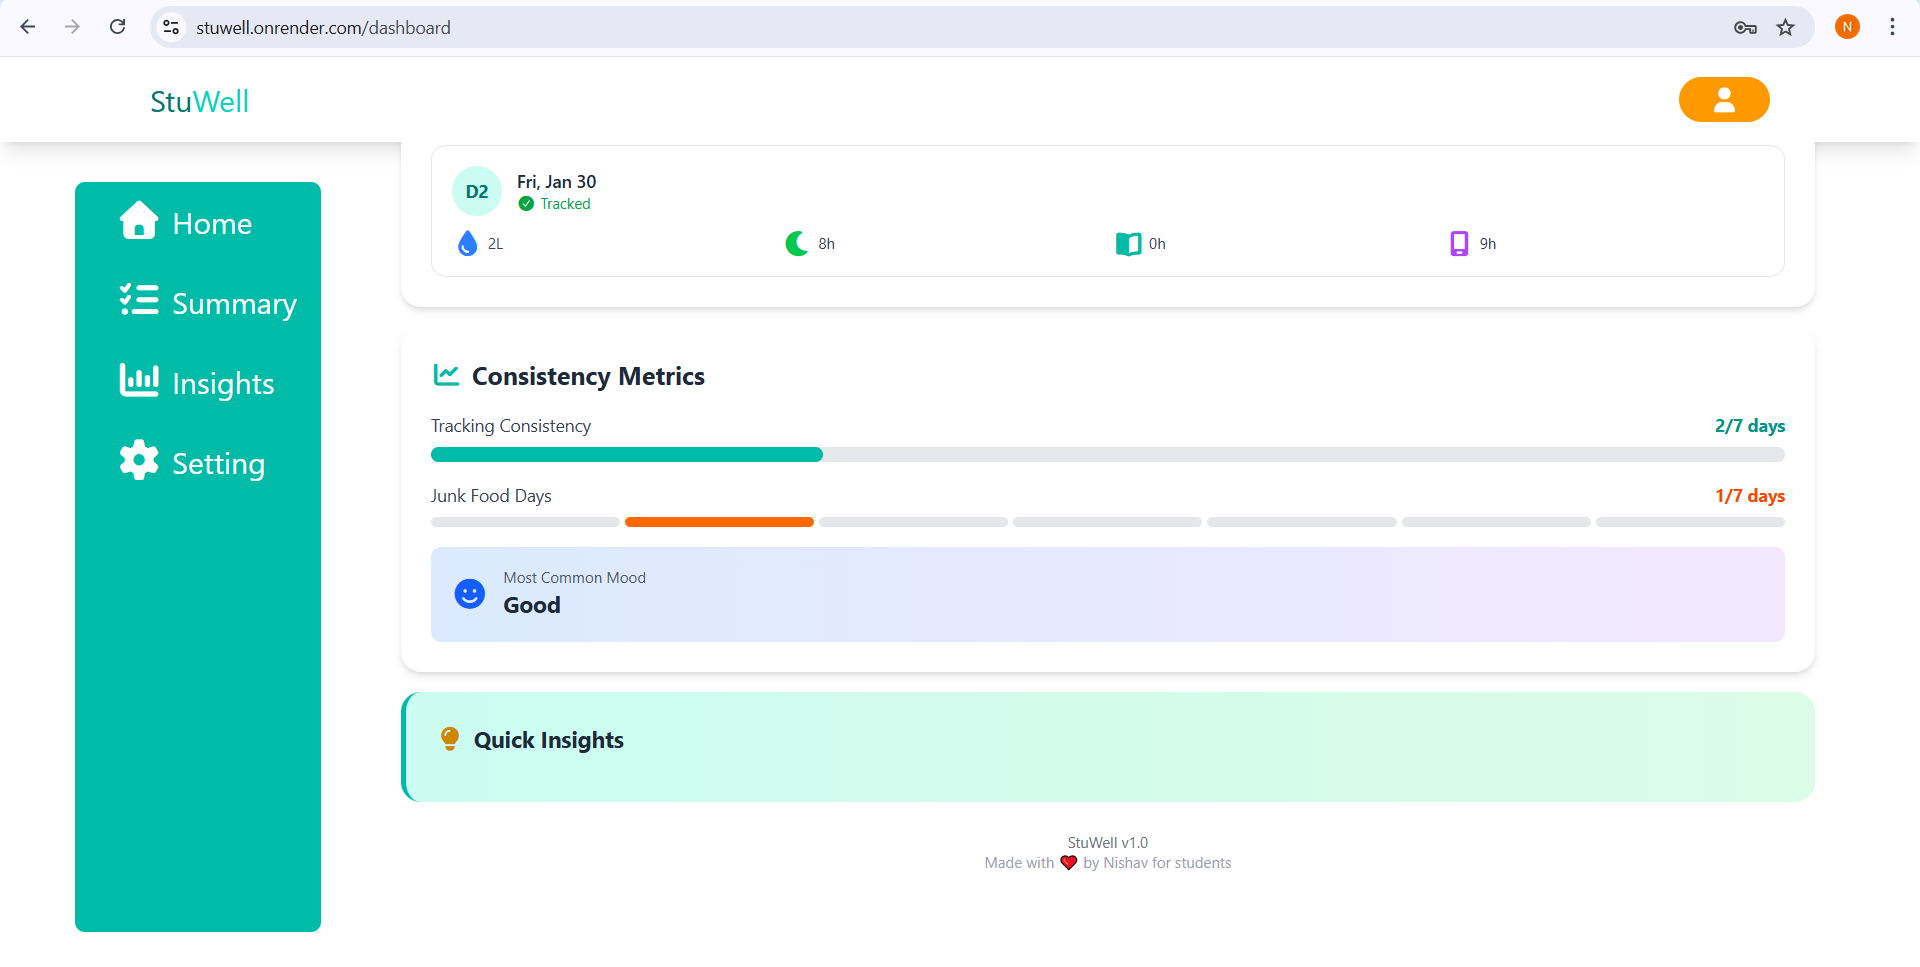Click the D2 day badge
1920x967 pixels.
[477, 191]
